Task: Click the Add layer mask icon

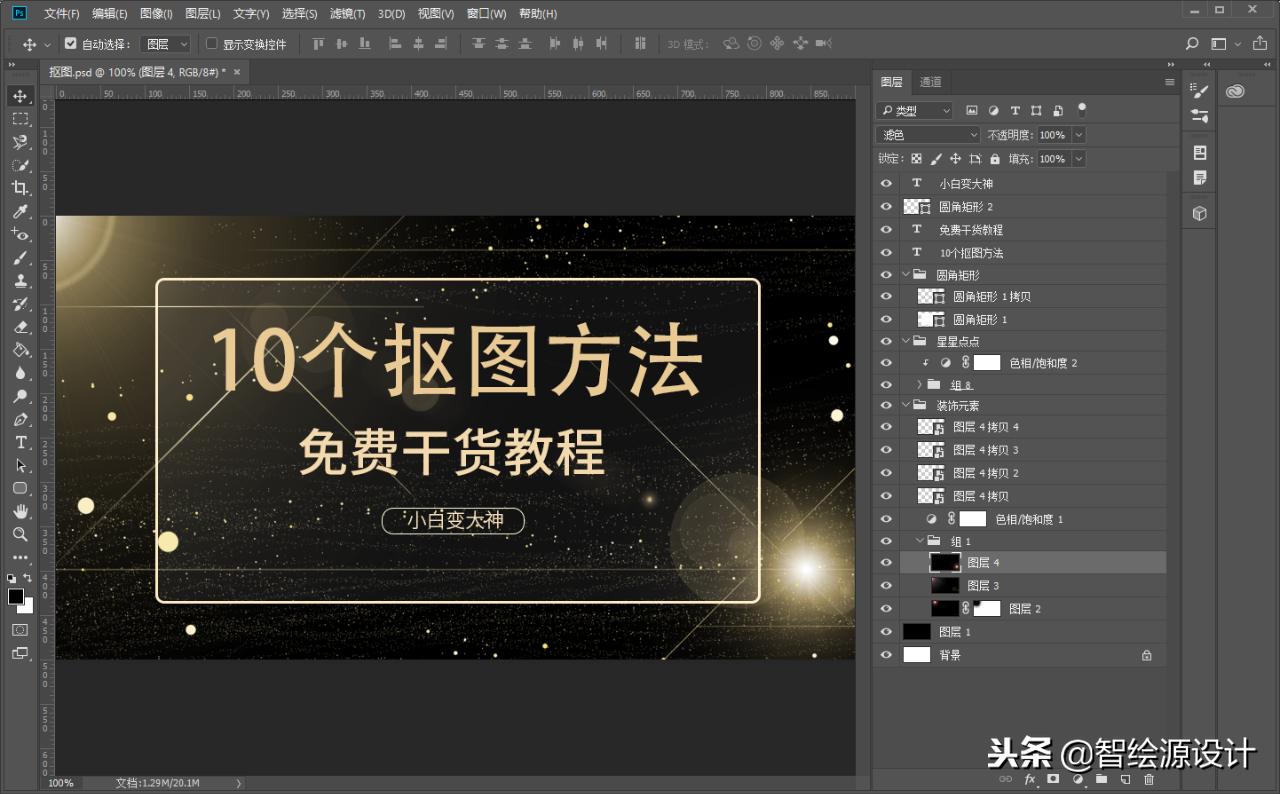Action: (1053, 778)
